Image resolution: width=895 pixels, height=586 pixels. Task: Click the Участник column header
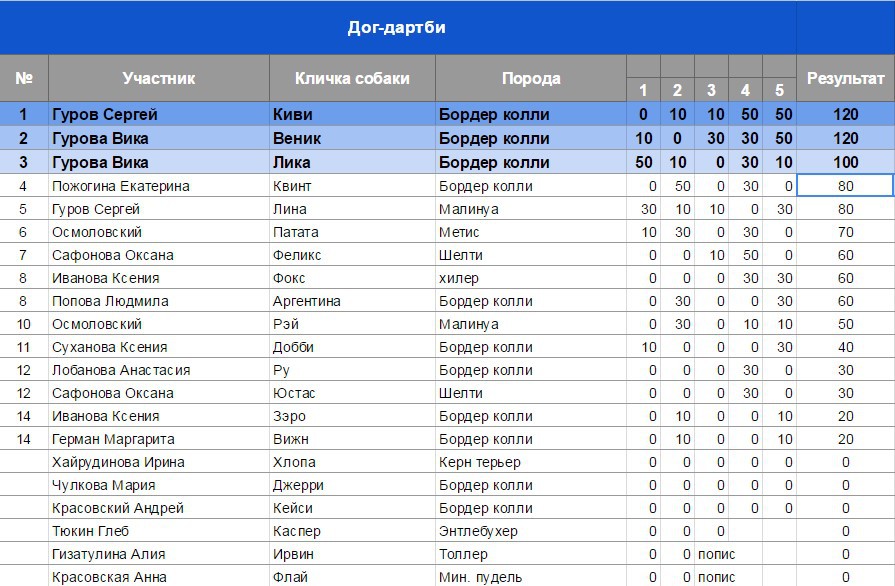point(159,78)
